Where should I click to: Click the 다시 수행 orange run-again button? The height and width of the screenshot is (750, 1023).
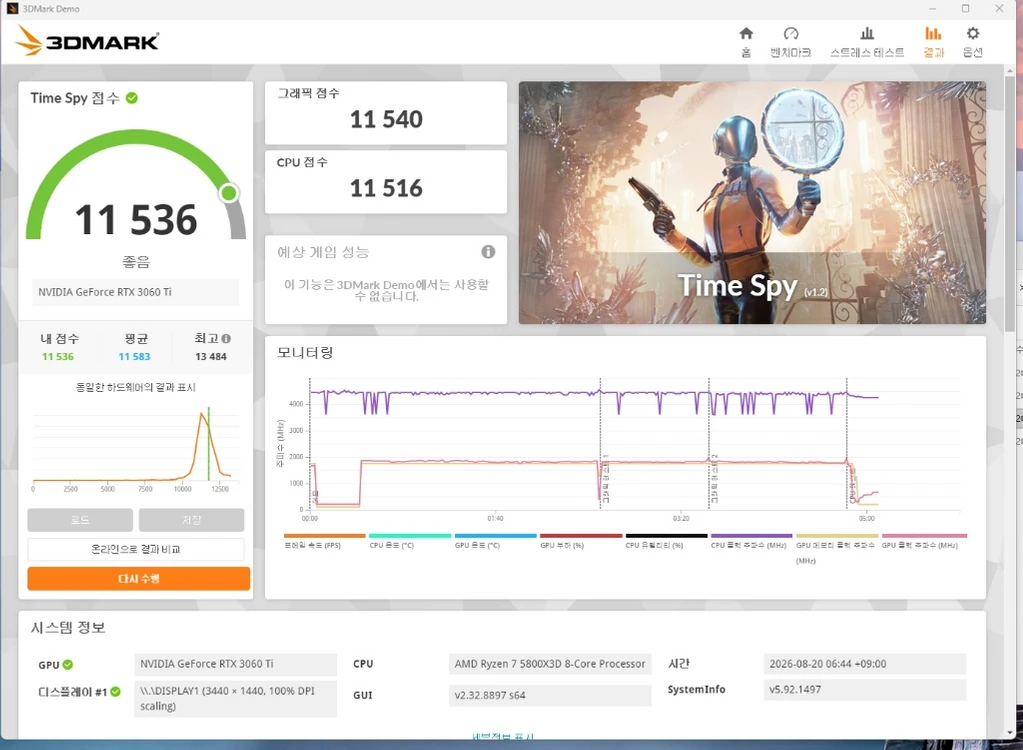click(138, 578)
